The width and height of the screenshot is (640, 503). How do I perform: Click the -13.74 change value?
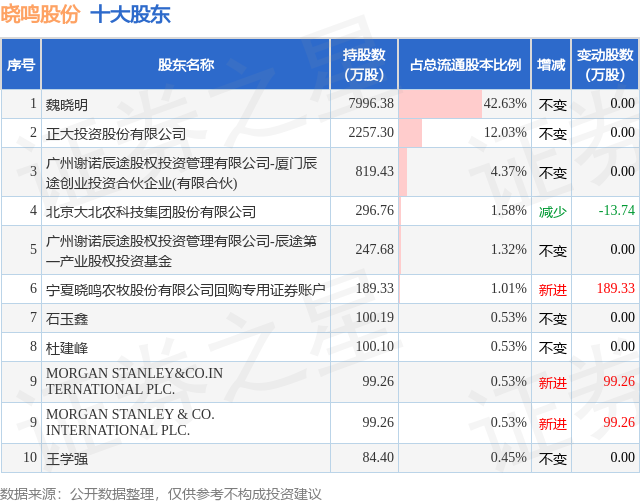(x=616, y=210)
